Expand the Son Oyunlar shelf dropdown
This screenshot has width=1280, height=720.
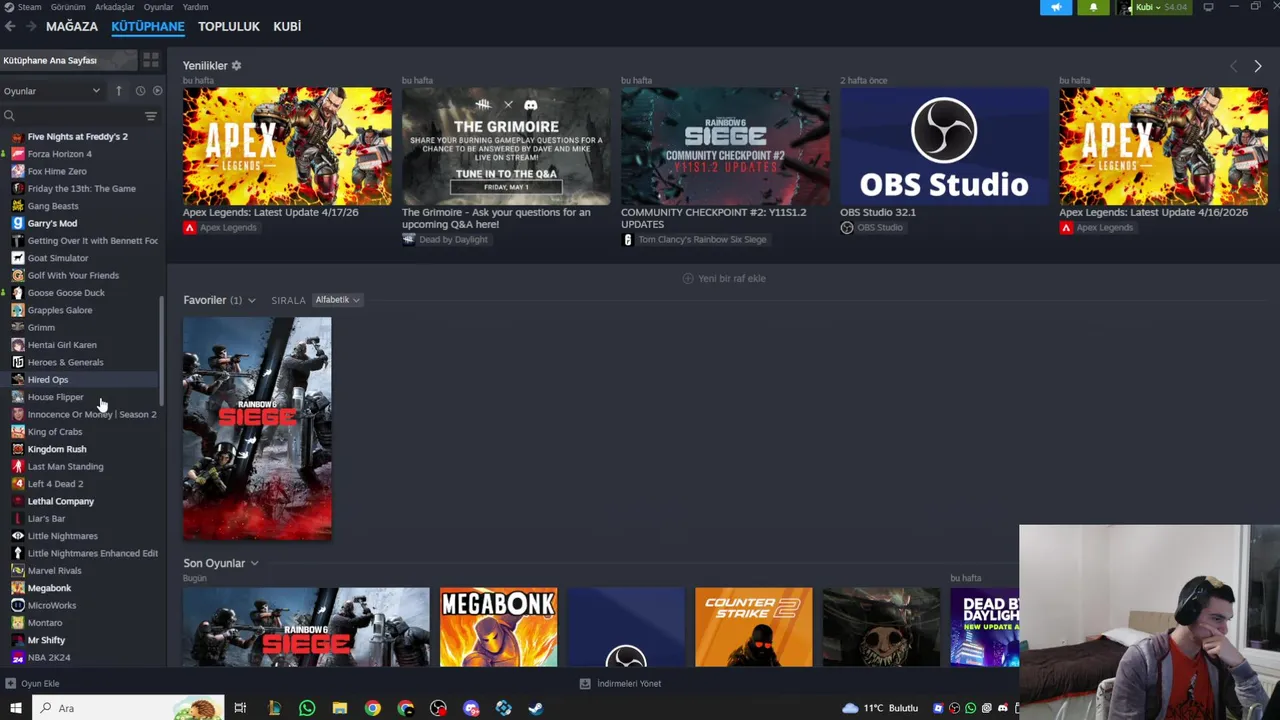(x=254, y=563)
